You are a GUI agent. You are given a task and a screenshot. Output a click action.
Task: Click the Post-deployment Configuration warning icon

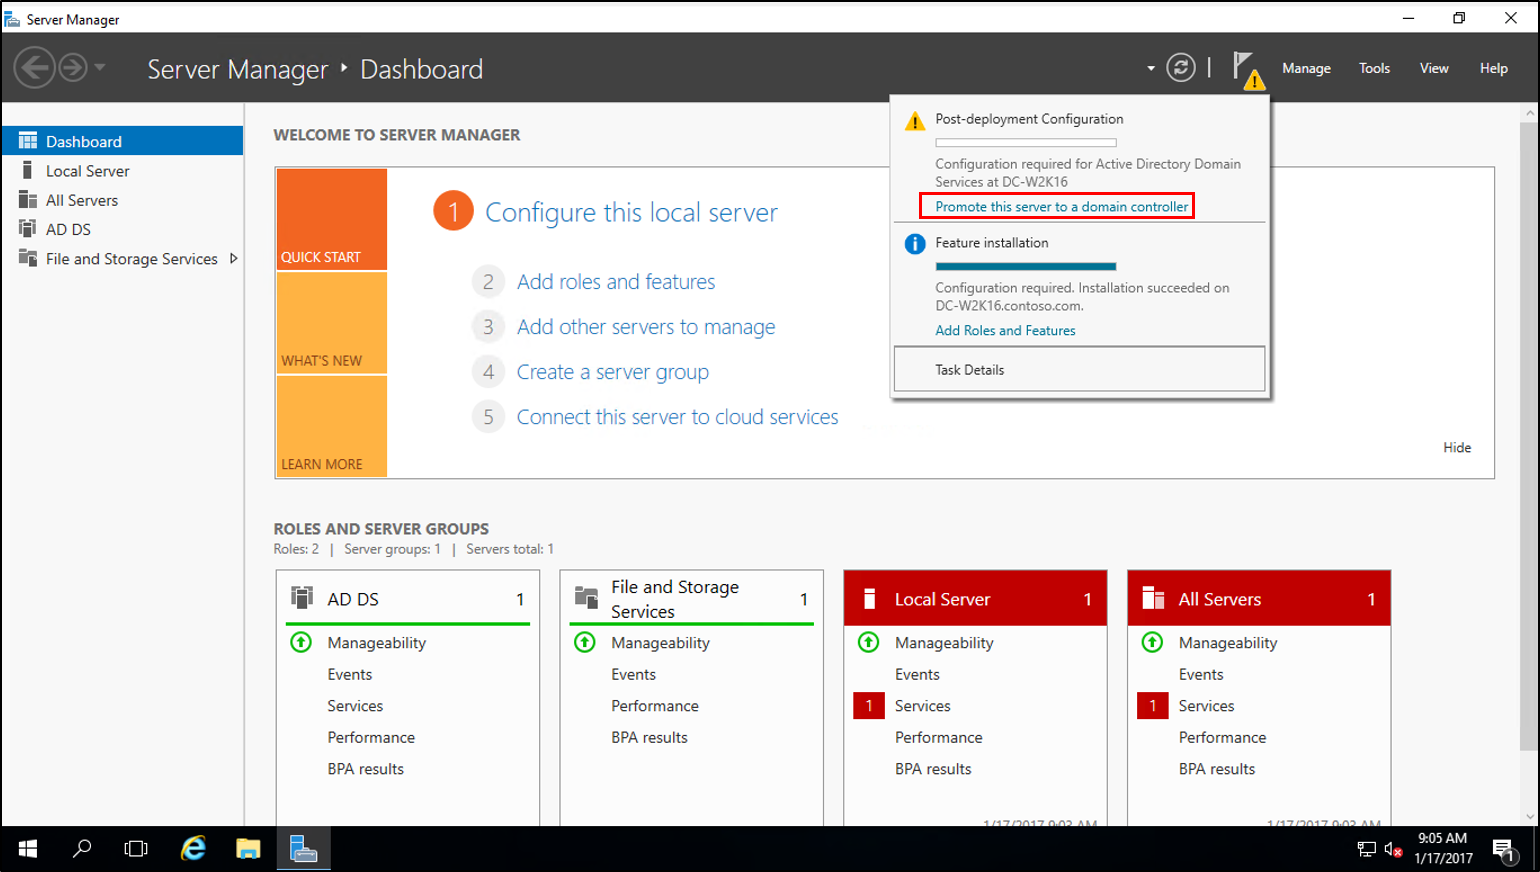tap(913, 119)
